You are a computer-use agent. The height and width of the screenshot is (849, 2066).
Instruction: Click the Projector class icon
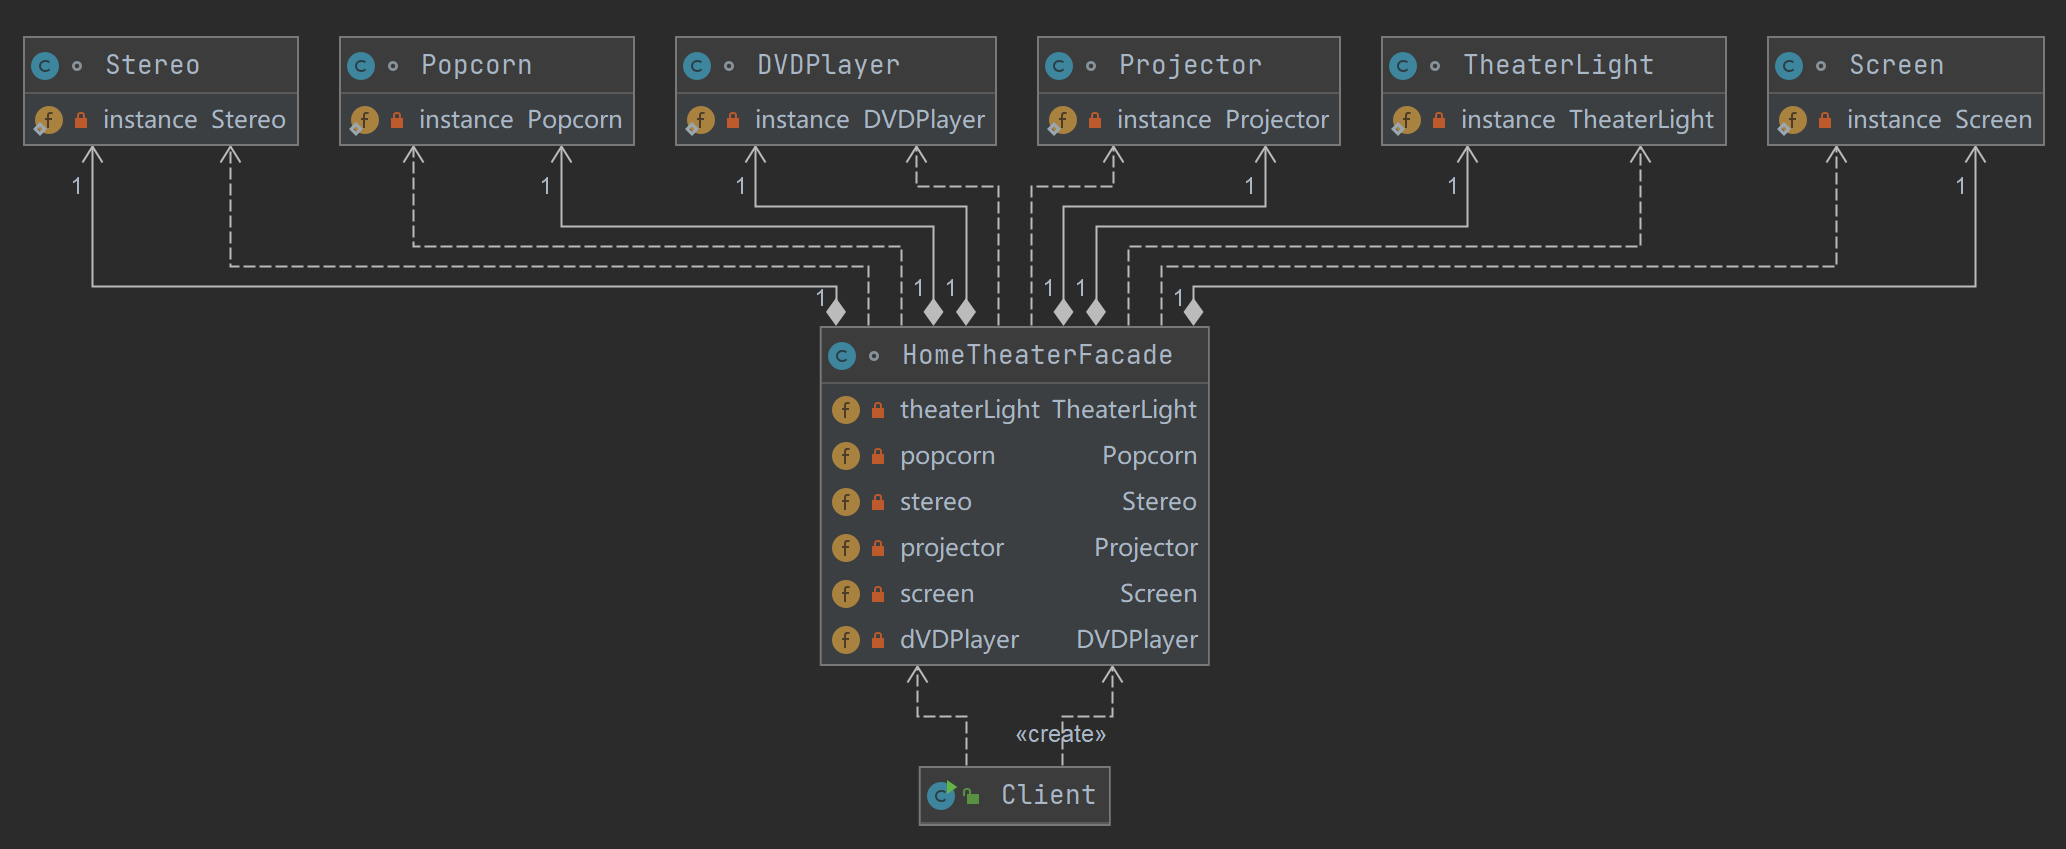click(1059, 66)
